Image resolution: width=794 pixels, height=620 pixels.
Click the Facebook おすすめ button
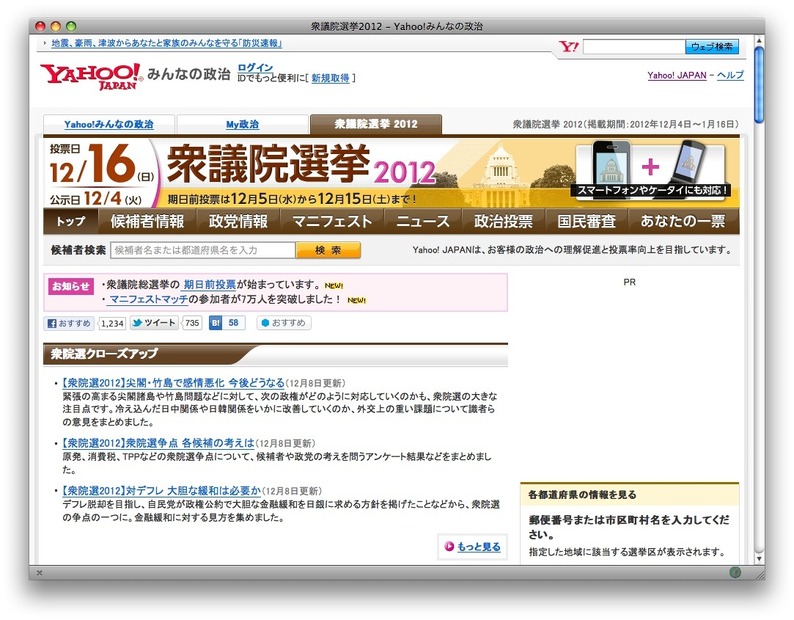69,323
